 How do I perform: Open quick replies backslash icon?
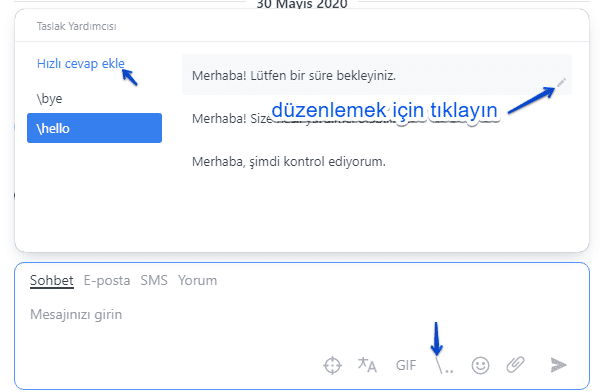tap(444, 365)
